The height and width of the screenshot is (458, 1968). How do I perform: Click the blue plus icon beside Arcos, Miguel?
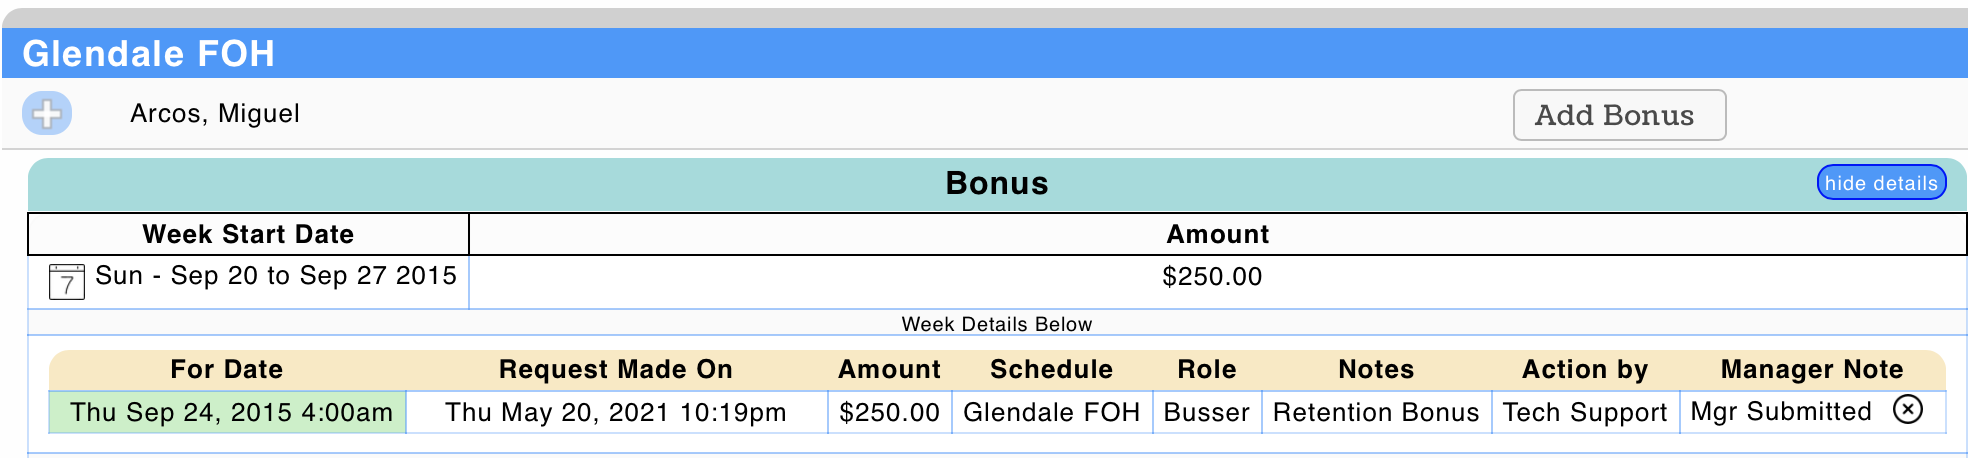click(47, 114)
